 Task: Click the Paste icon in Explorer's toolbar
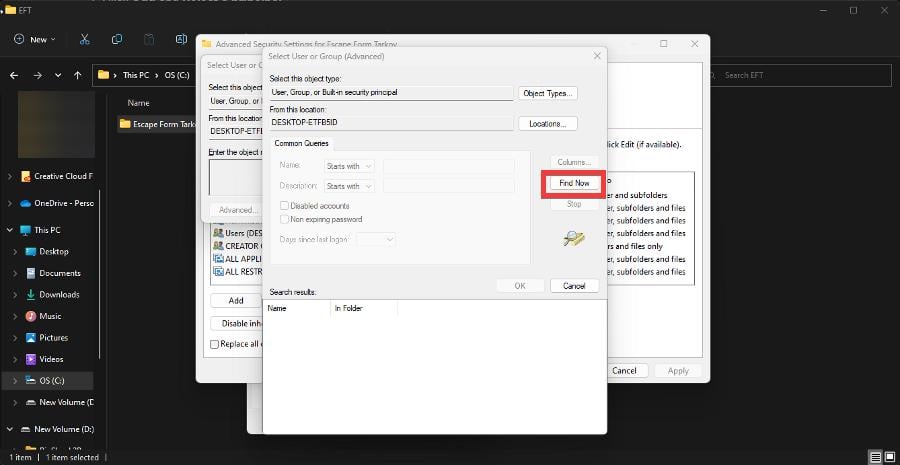pyautogui.click(x=149, y=39)
